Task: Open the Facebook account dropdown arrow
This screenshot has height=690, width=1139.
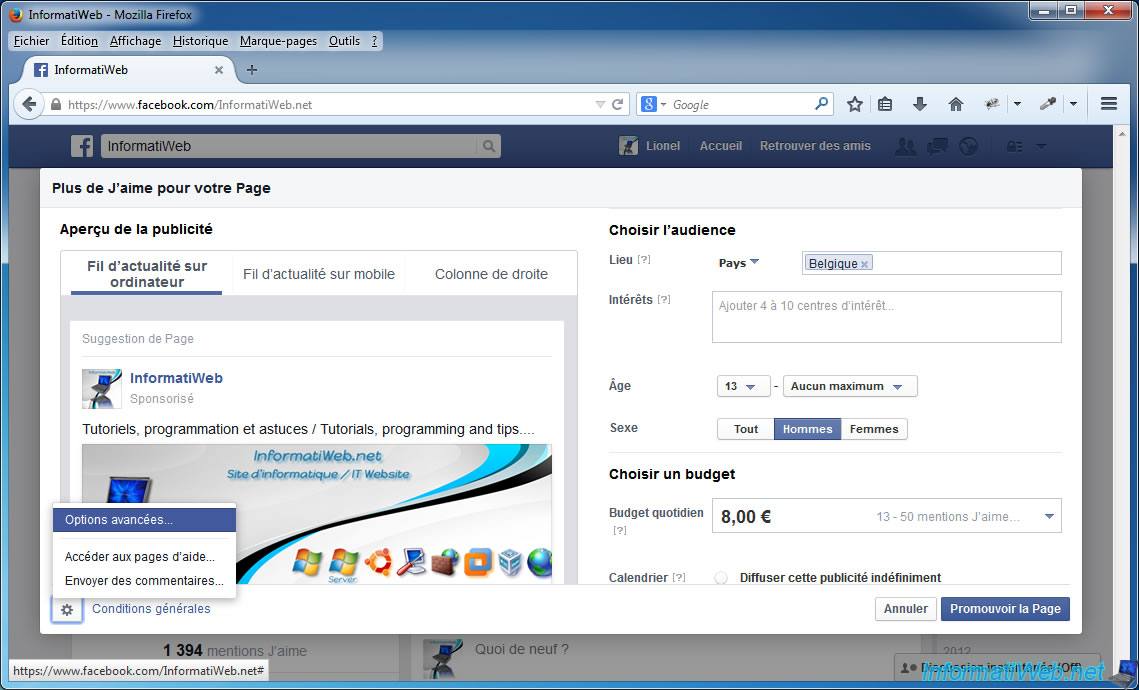Action: click(1042, 146)
